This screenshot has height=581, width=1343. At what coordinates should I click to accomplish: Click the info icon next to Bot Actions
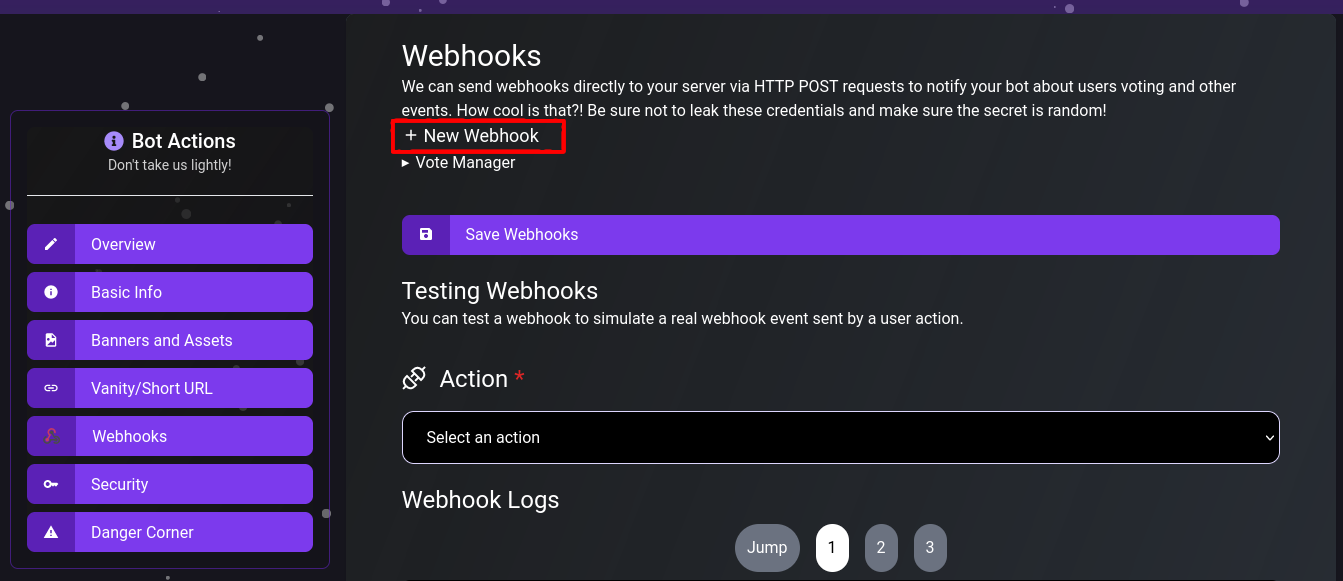coord(114,141)
